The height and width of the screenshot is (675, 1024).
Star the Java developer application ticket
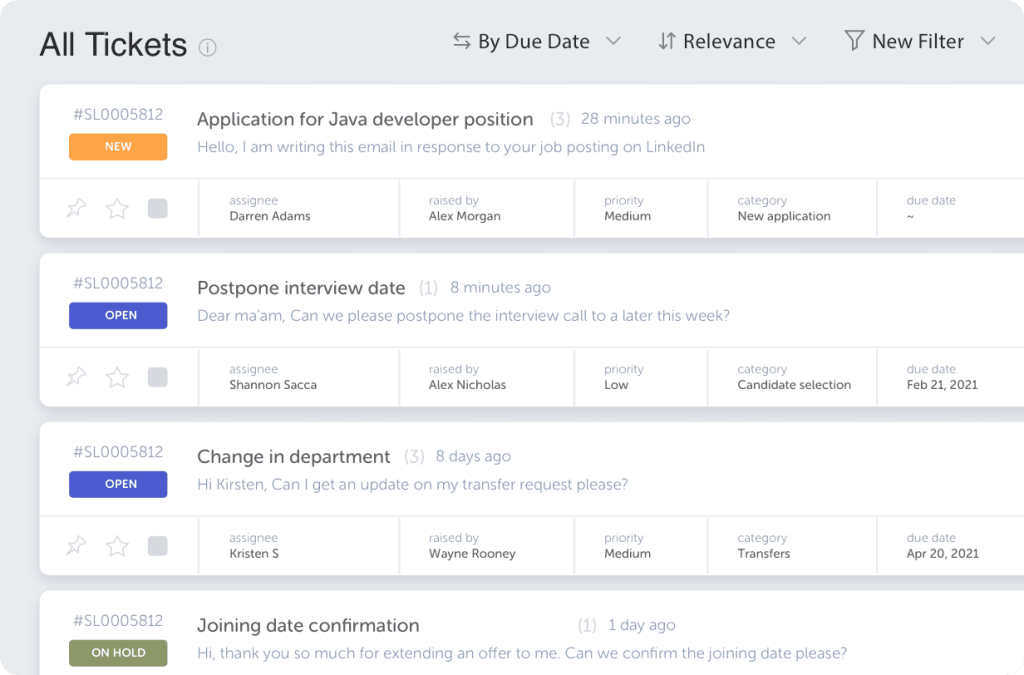pos(117,208)
